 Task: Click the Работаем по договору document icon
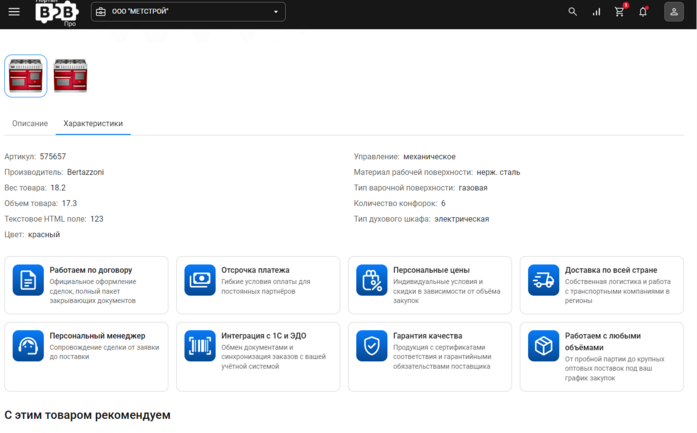28,280
